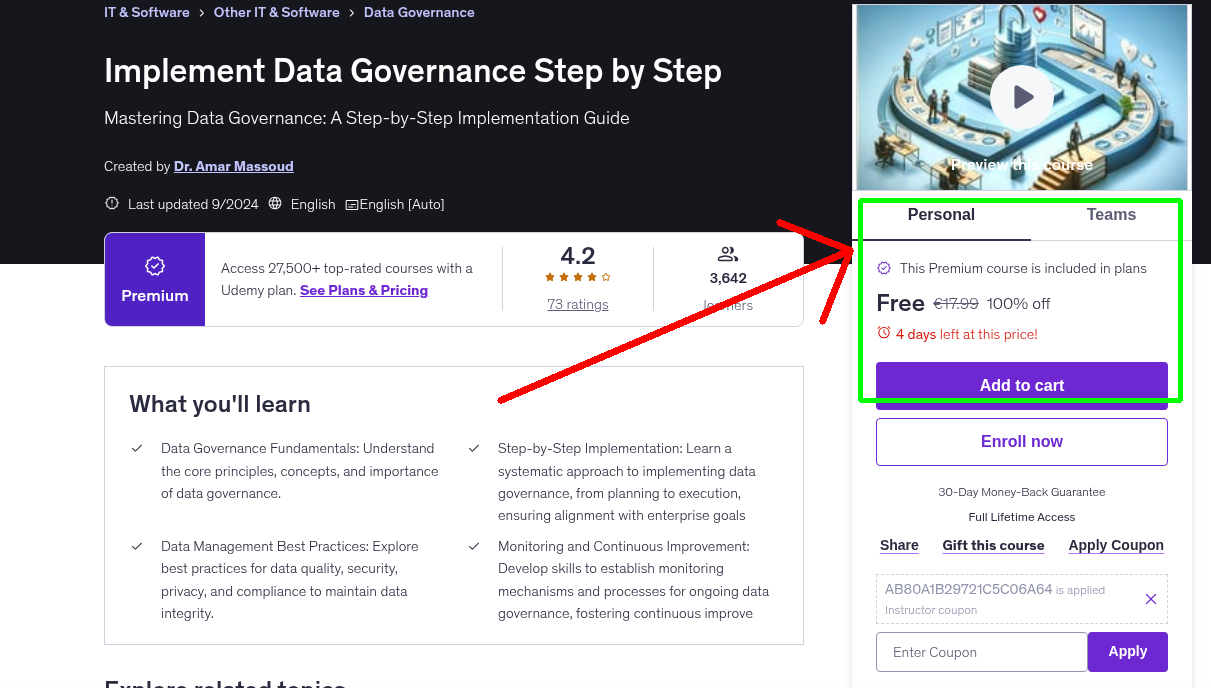The width and height of the screenshot is (1211, 688).
Task: Click Add to cart
Action: (x=1021, y=384)
